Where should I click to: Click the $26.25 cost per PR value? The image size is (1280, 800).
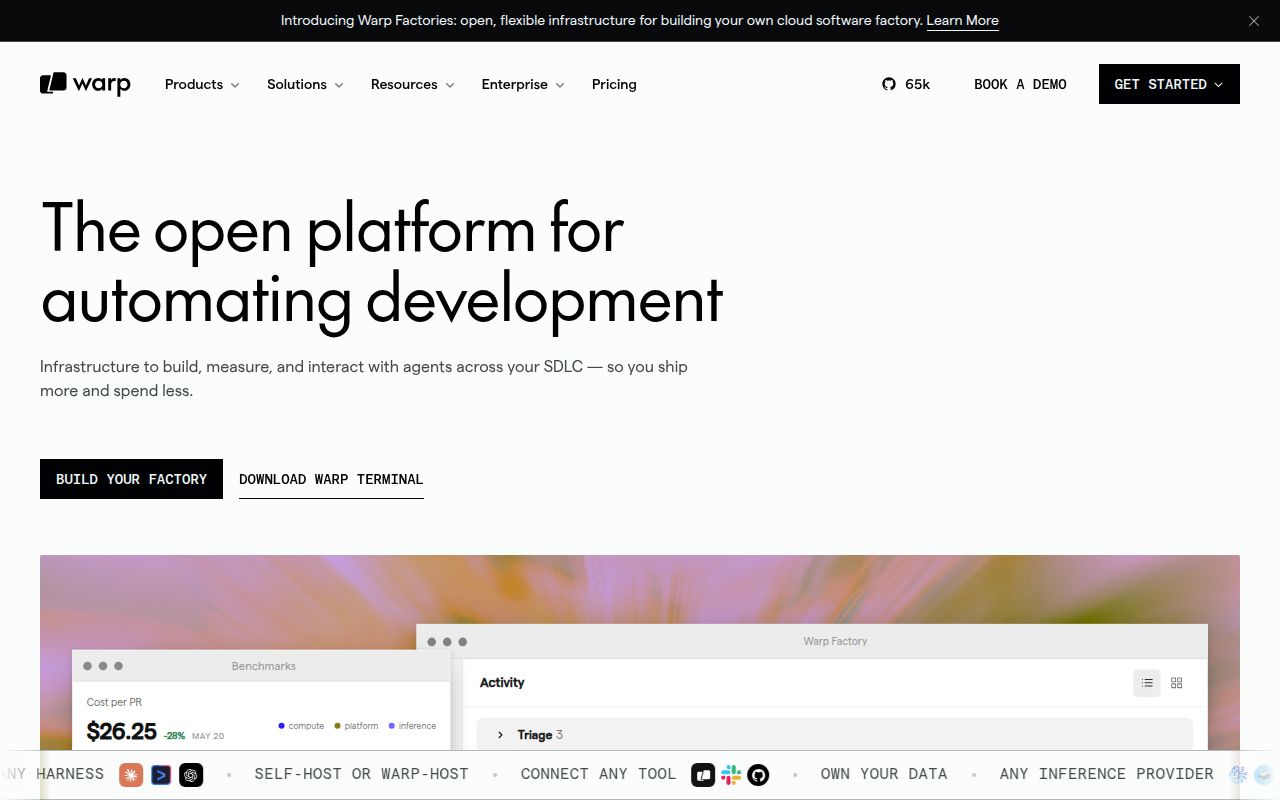[x=122, y=732]
